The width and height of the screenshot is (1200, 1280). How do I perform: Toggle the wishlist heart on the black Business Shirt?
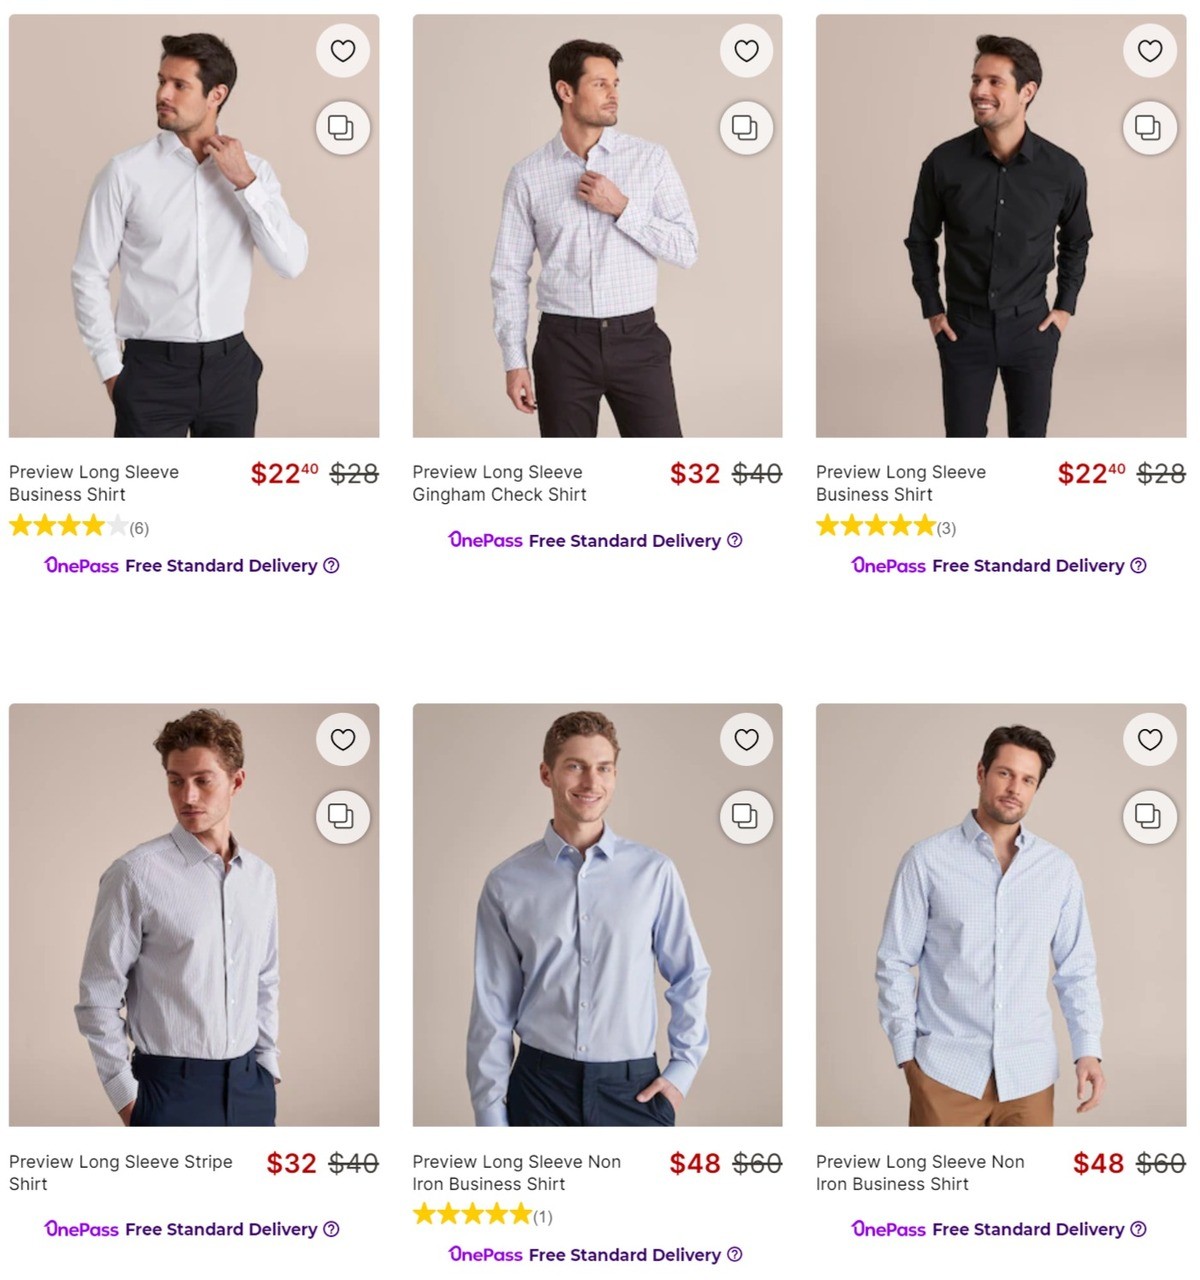click(x=1149, y=50)
